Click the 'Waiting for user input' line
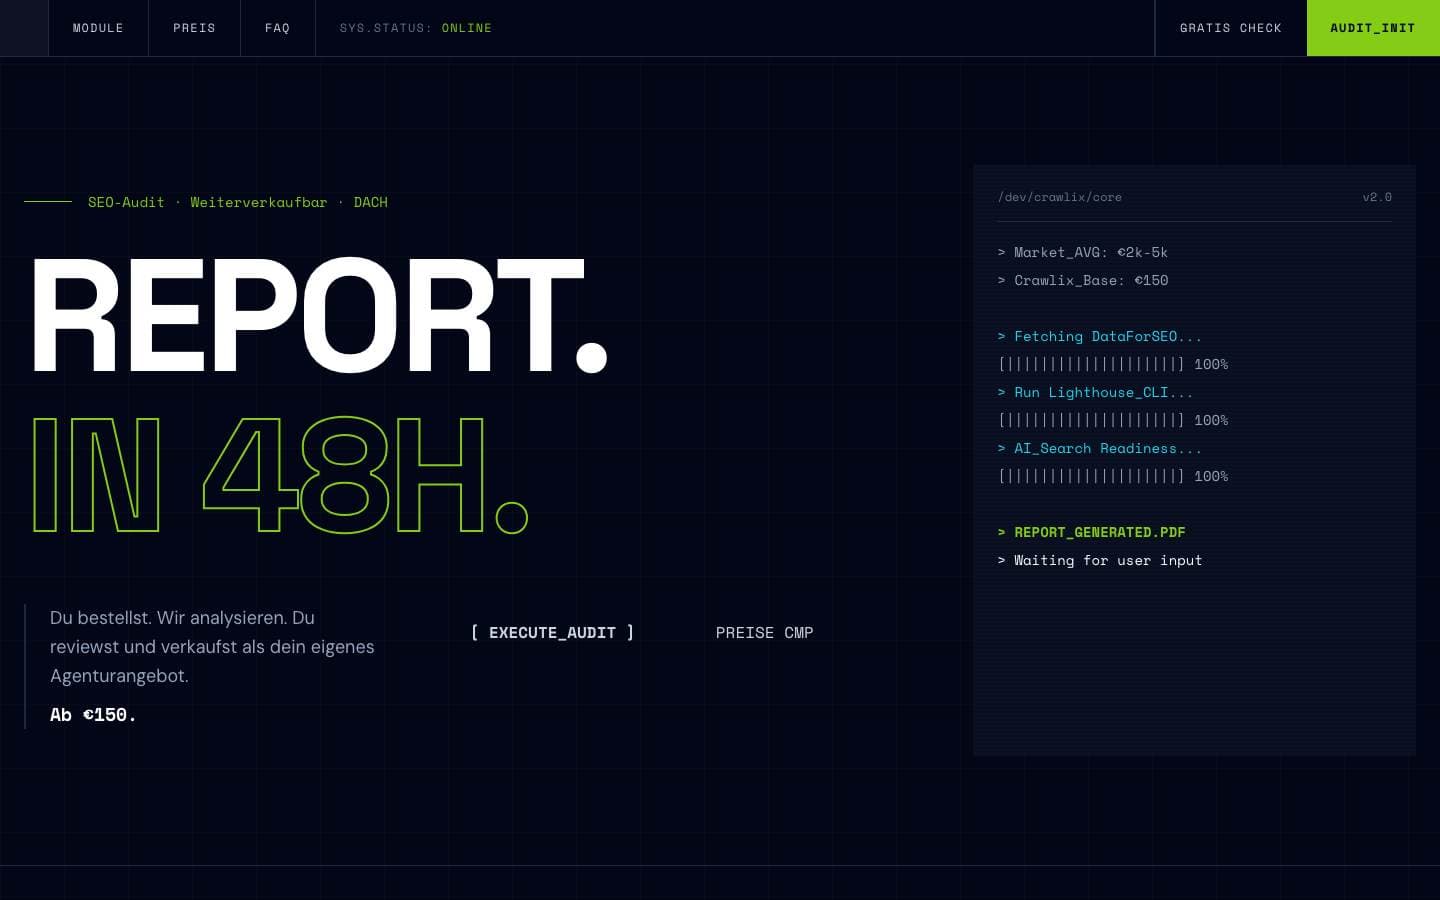 point(1100,560)
